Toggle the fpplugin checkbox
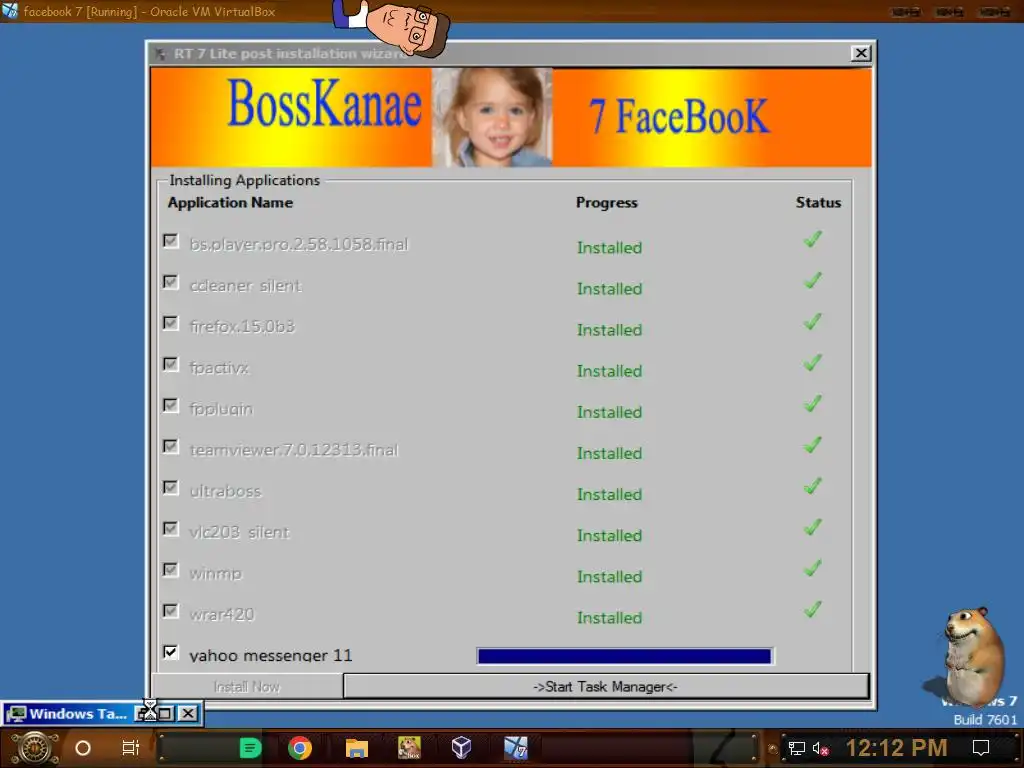 (170, 406)
